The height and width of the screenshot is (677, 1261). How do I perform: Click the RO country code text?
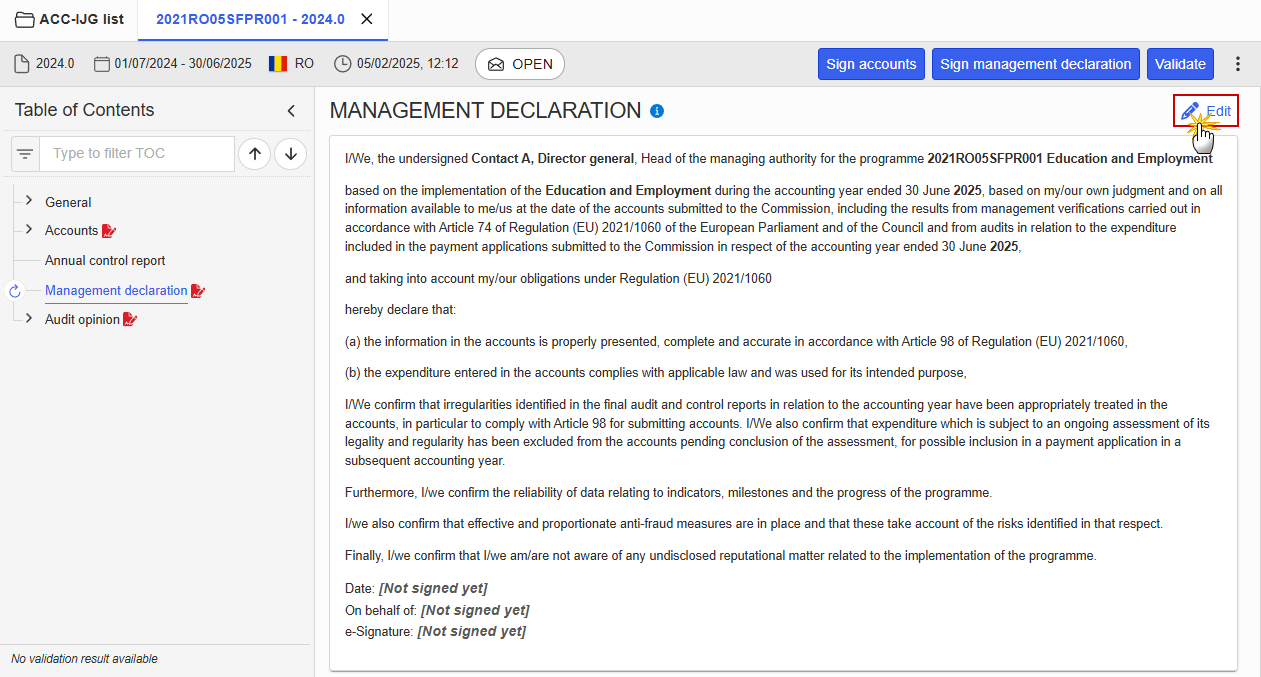pyautogui.click(x=304, y=64)
